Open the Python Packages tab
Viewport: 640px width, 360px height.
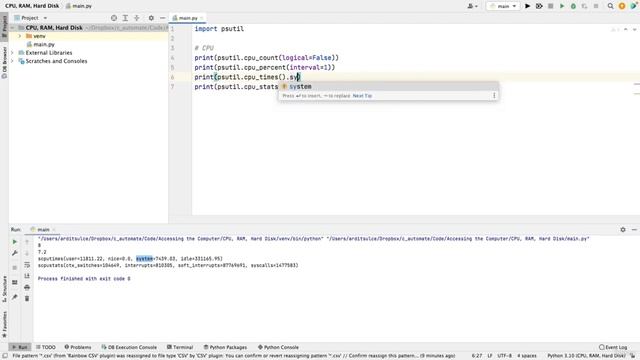point(225,347)
